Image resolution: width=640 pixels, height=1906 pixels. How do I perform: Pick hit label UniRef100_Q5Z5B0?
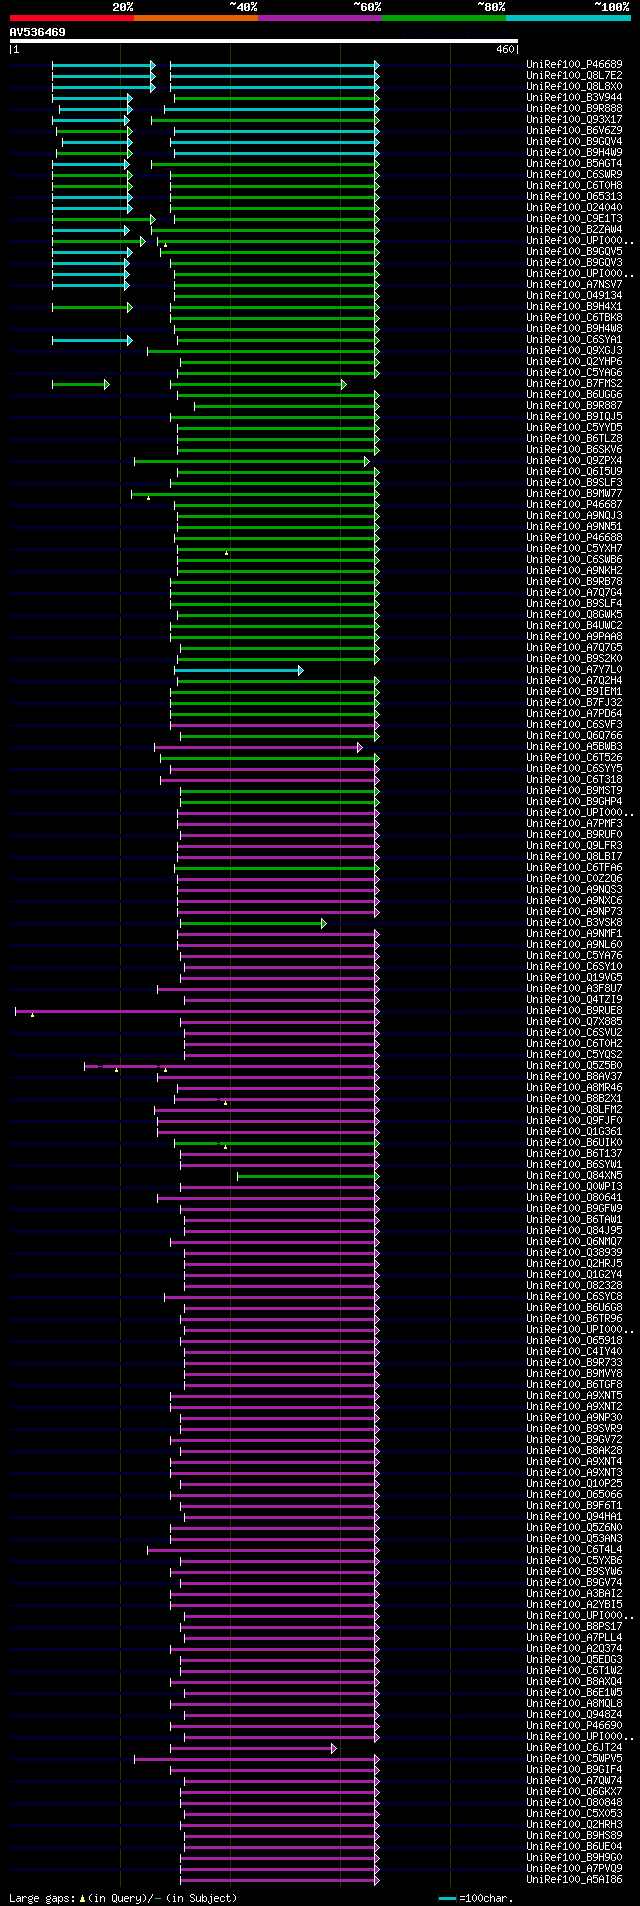point(574,1066)
